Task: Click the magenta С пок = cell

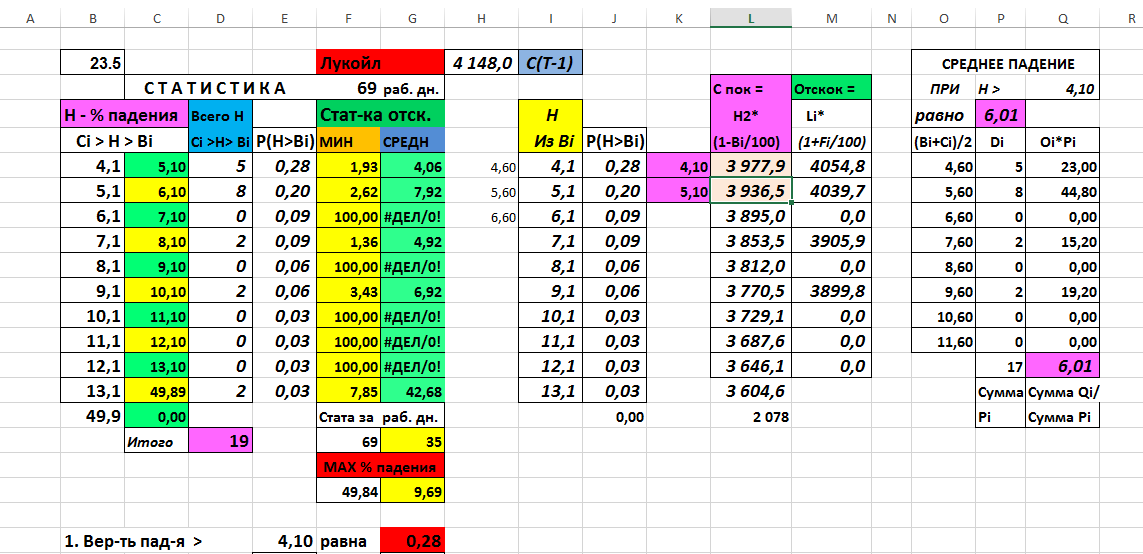Action: [751, 88]
